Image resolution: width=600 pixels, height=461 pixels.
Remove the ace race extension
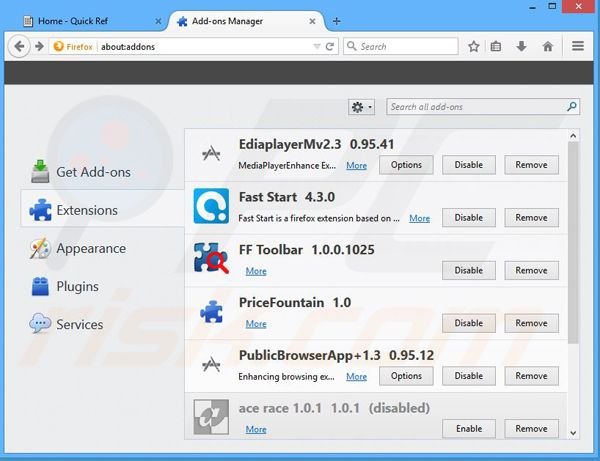coord(531,429)
